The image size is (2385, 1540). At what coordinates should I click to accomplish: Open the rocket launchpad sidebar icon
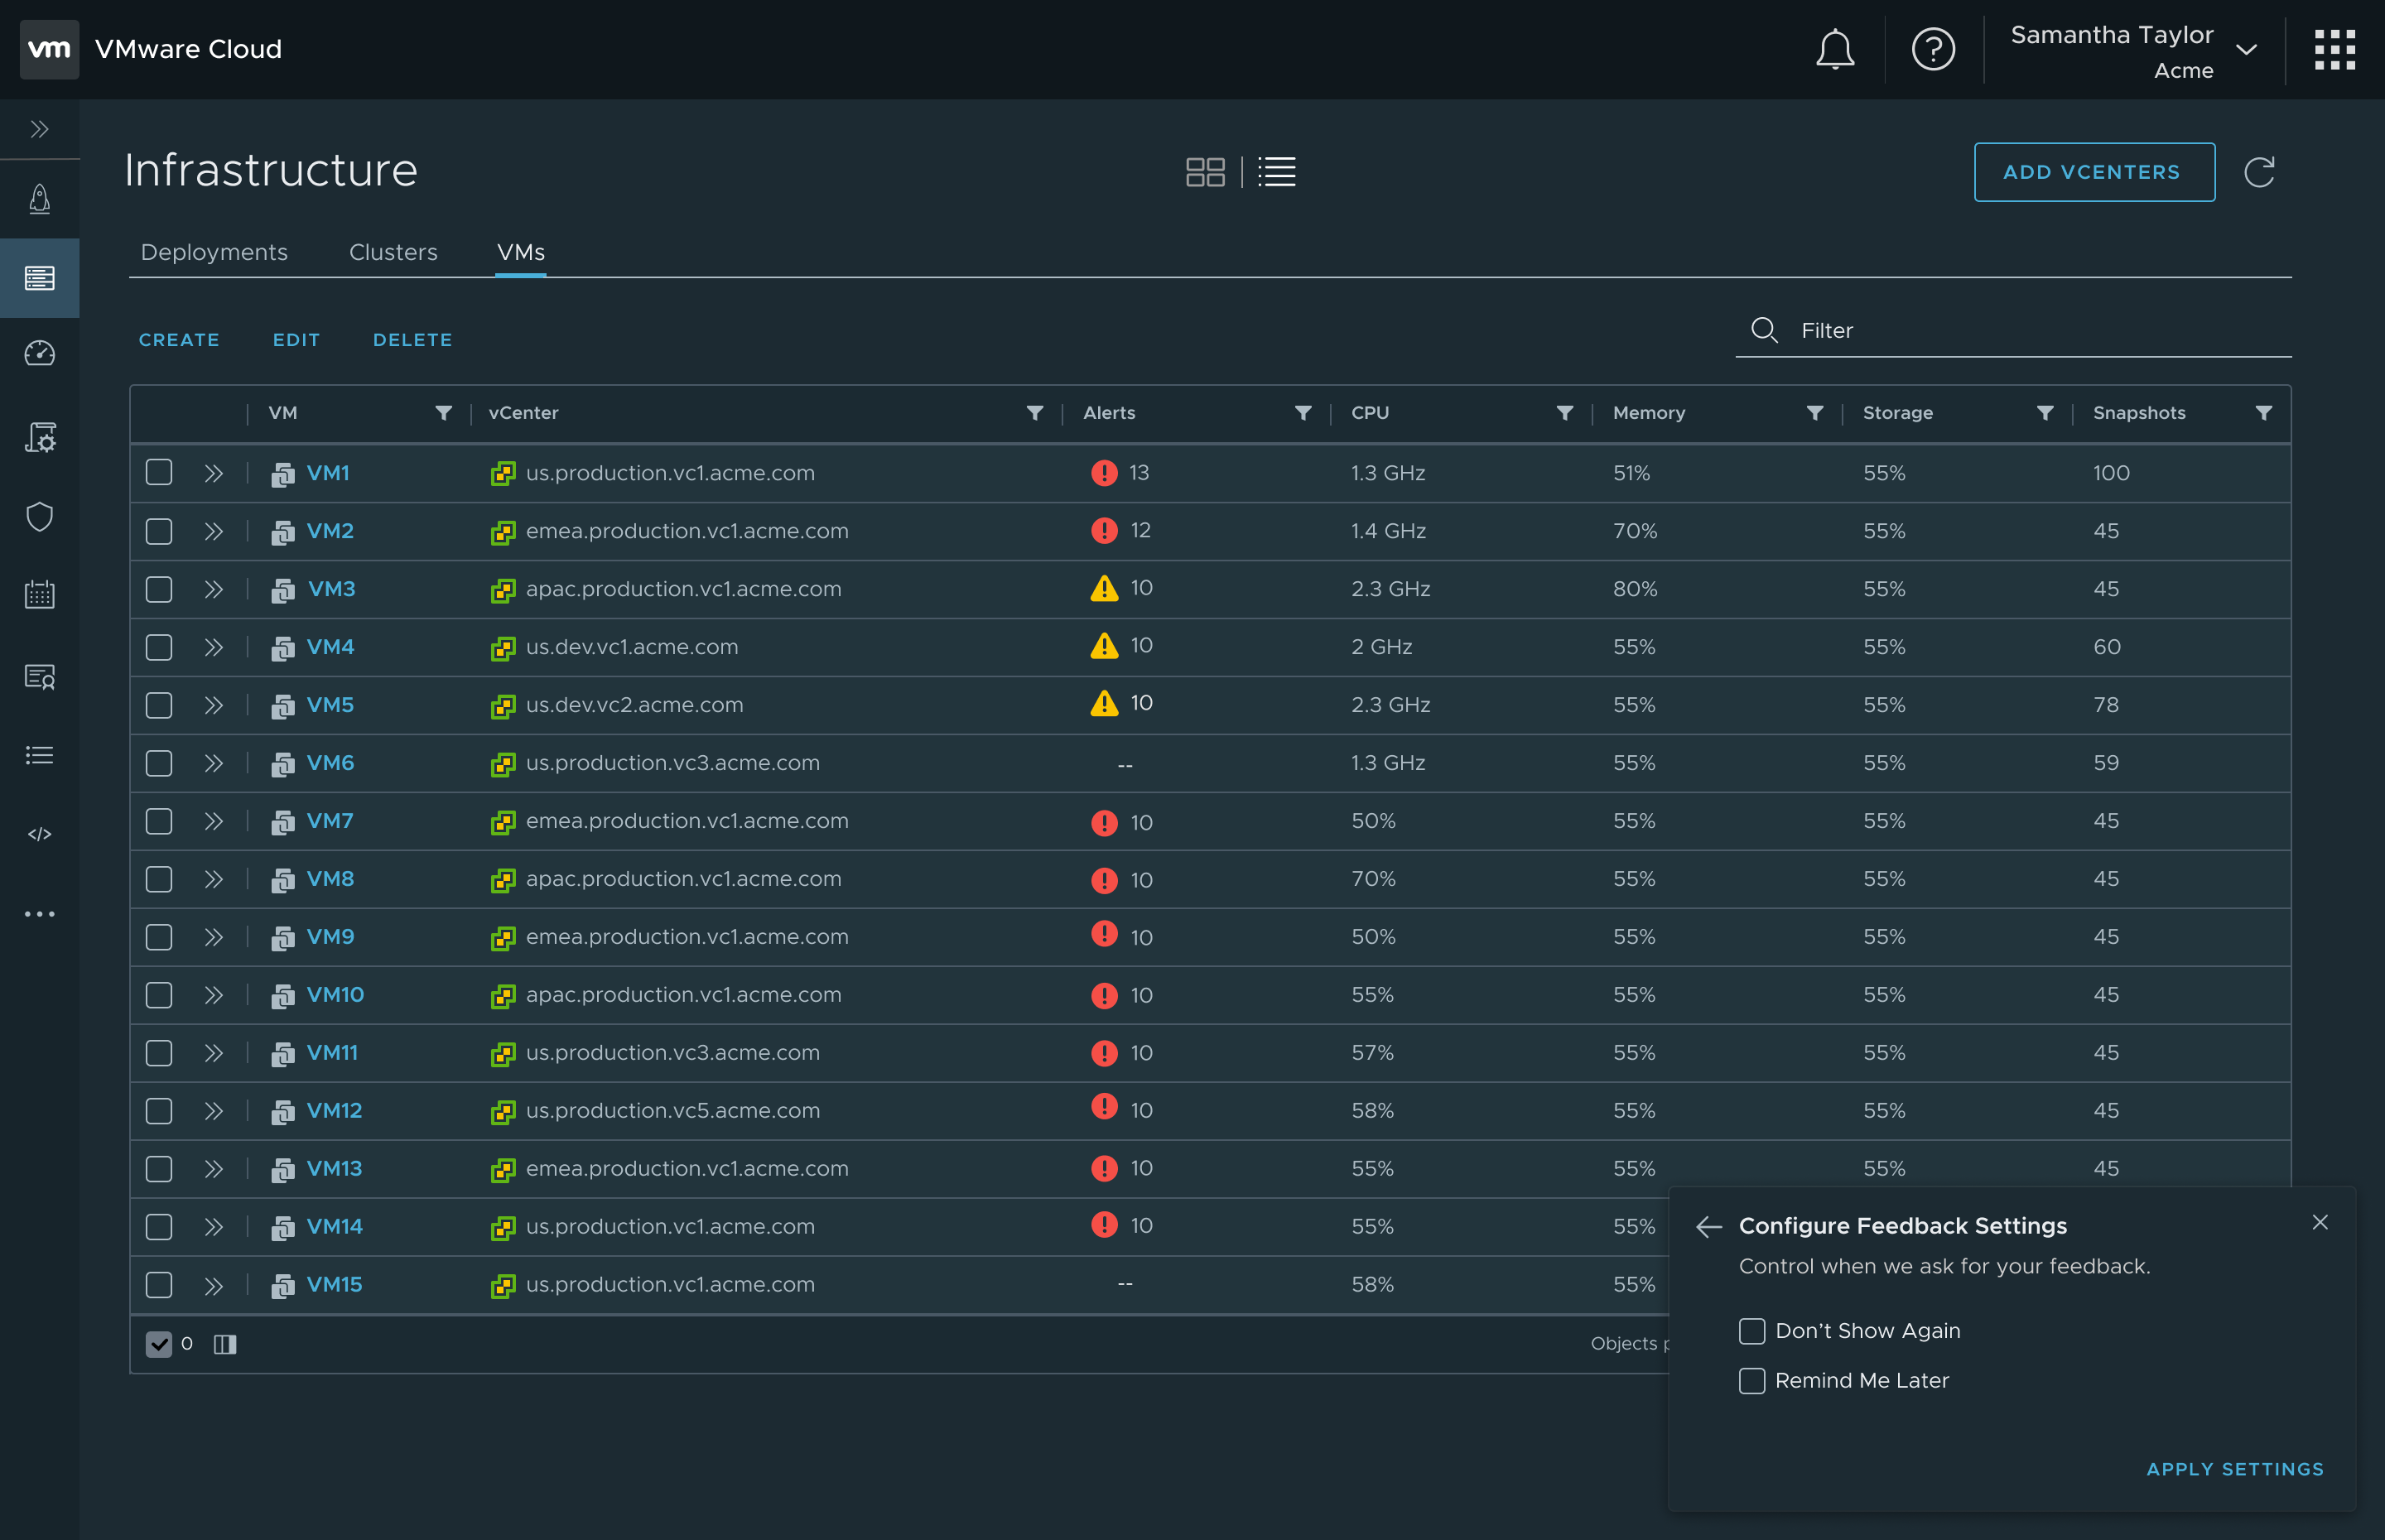click(40, 199)
